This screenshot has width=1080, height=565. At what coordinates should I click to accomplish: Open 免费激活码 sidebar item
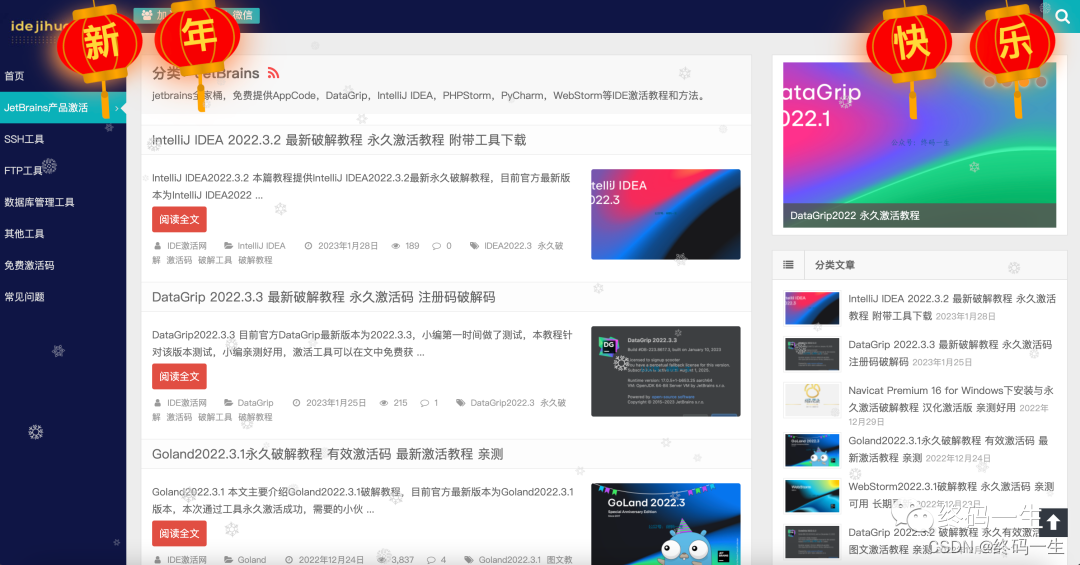29,265
